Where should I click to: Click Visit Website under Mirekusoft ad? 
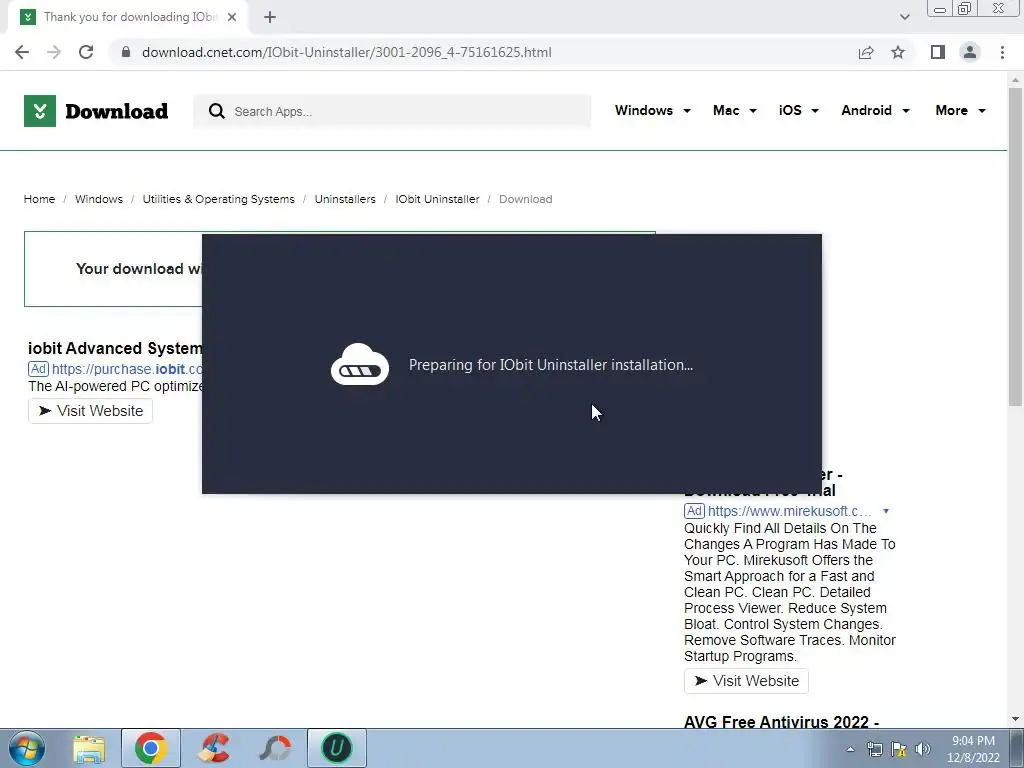click(746, 680)
